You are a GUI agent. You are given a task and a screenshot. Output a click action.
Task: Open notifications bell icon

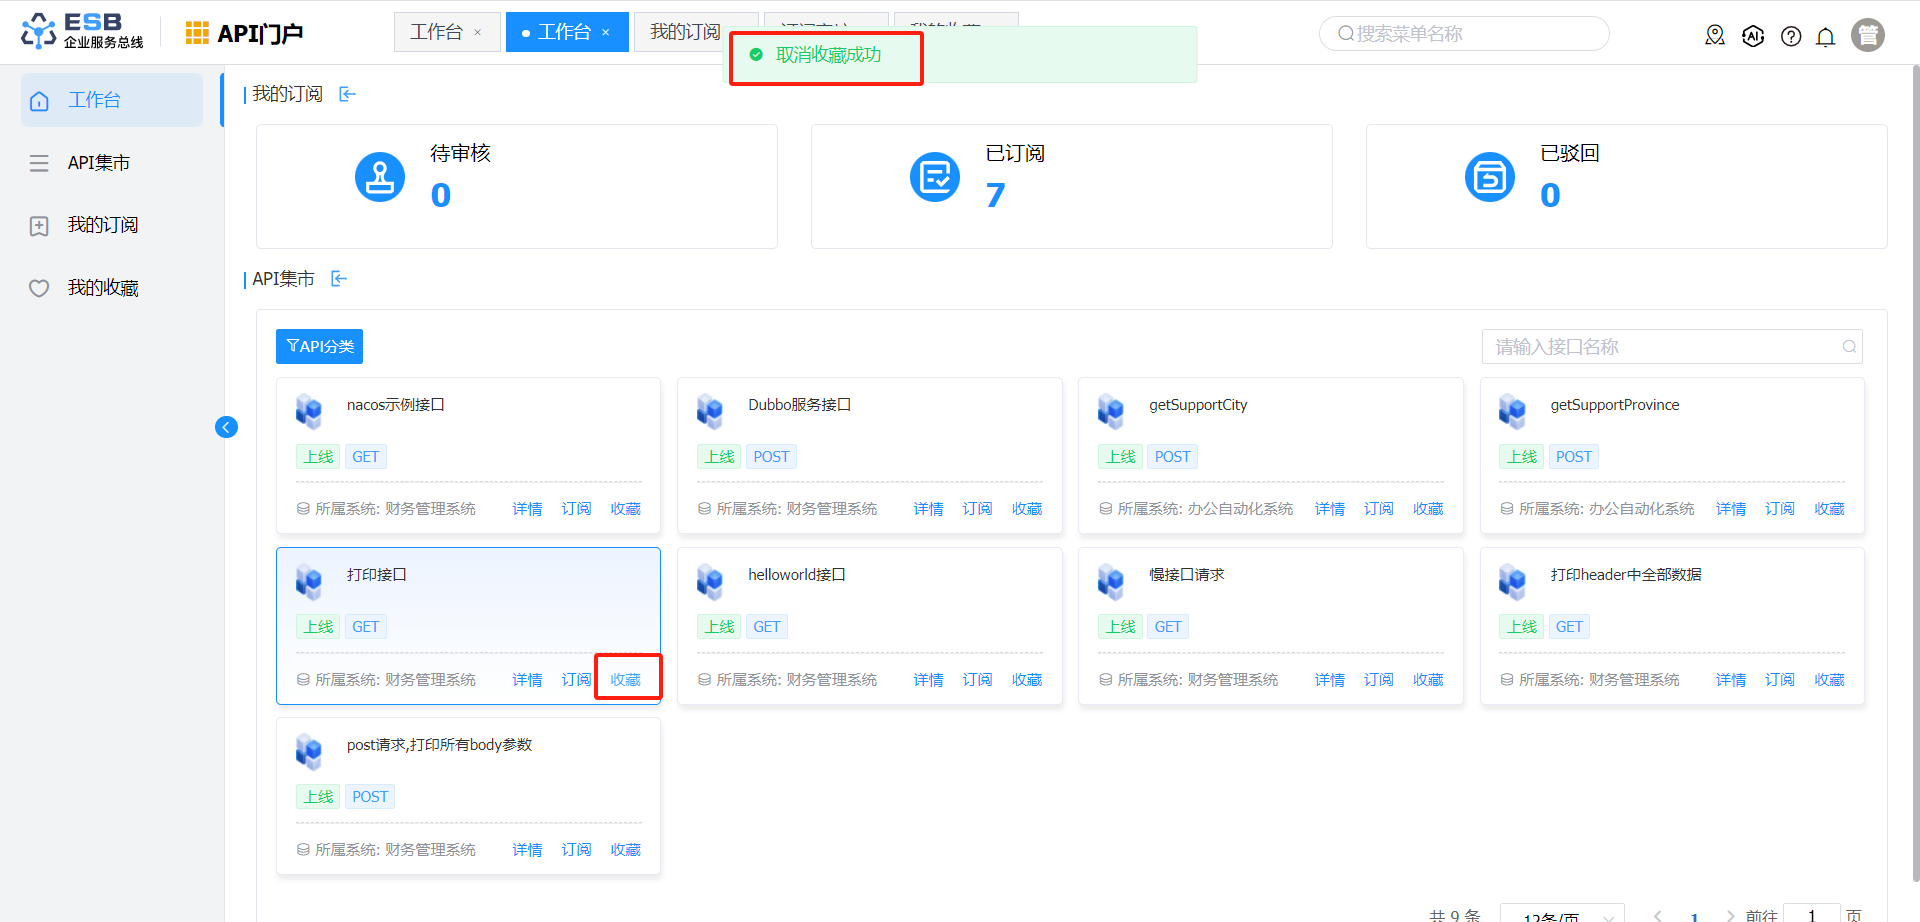coord(1825,36)
